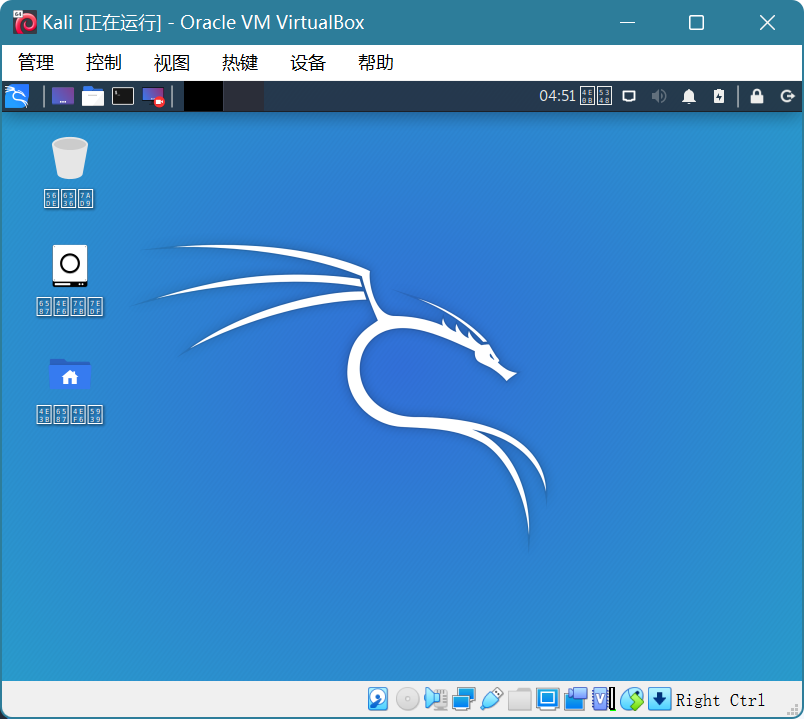Screen dimensions: 804x719
Task: Click the display monitor status icon
Action: coord(548,699)
